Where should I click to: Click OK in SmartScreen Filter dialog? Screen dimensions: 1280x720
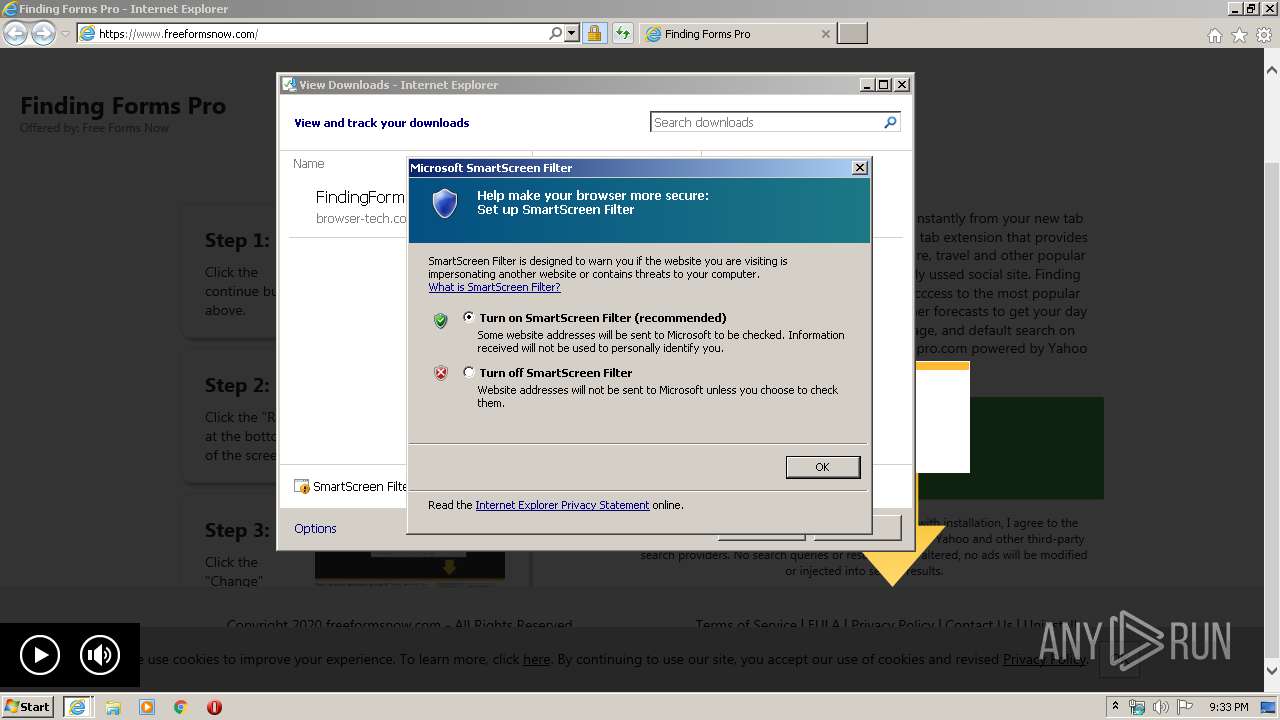click(822, 467)
